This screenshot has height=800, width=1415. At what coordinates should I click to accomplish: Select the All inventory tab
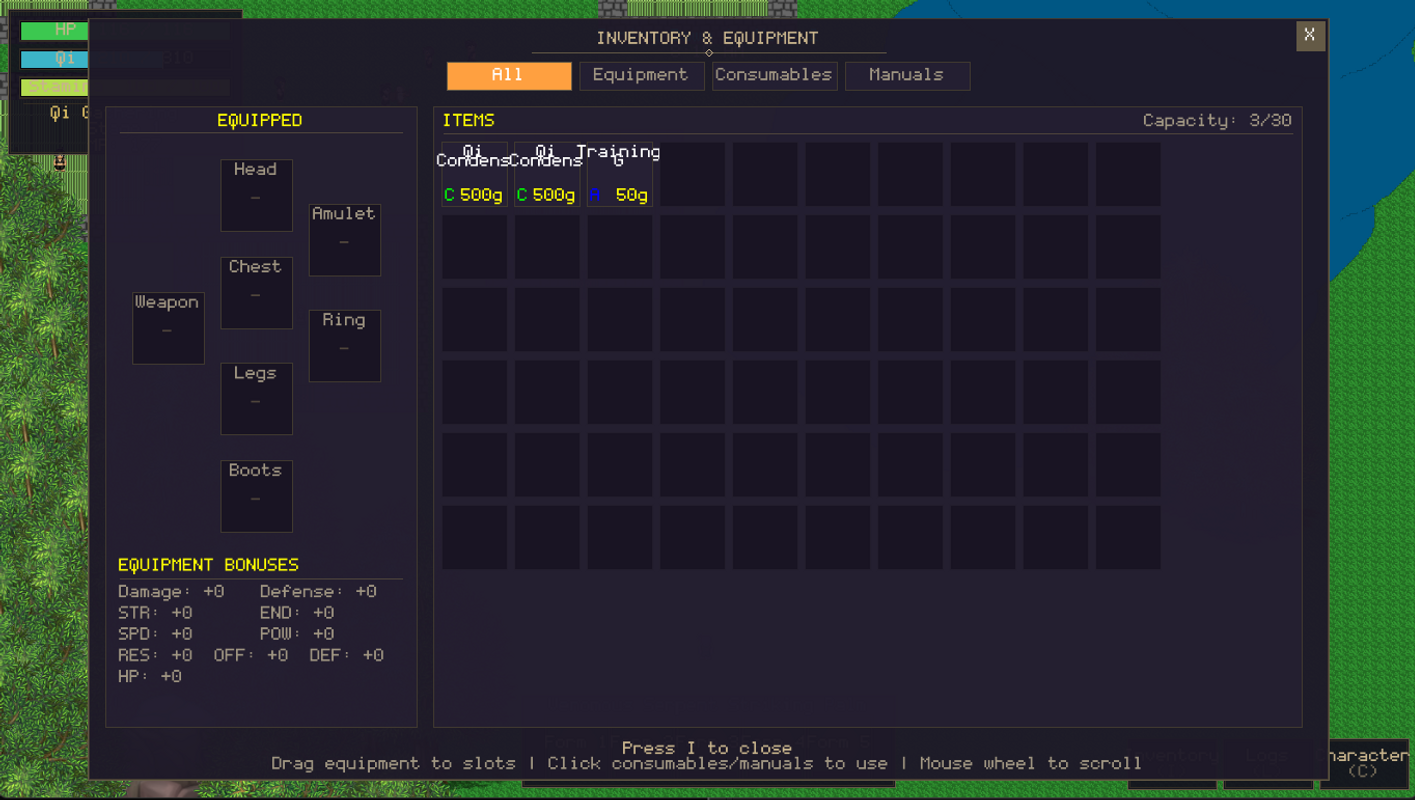(509, 75)
